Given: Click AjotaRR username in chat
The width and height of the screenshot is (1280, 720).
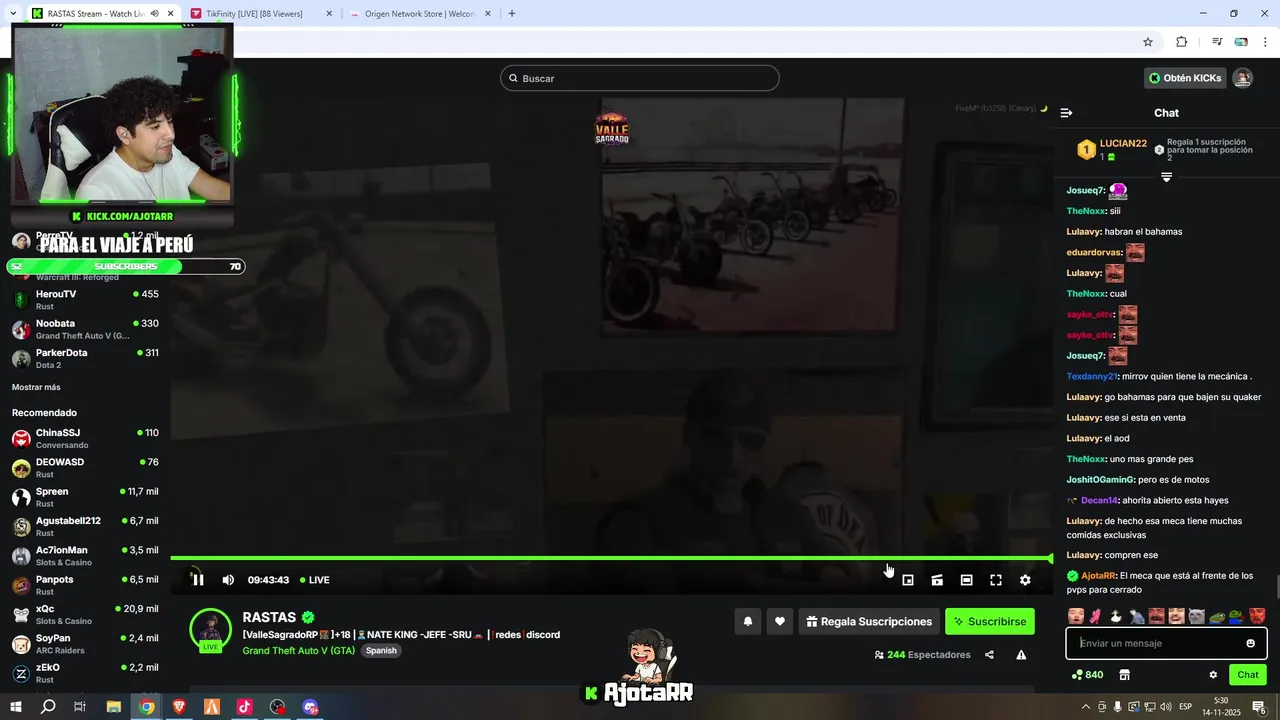Looking at the screenshot, I should pos(1098,576).
